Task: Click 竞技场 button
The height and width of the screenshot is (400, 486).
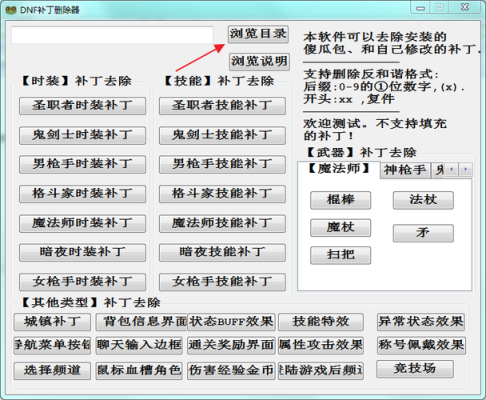Action: click(415, 369)
